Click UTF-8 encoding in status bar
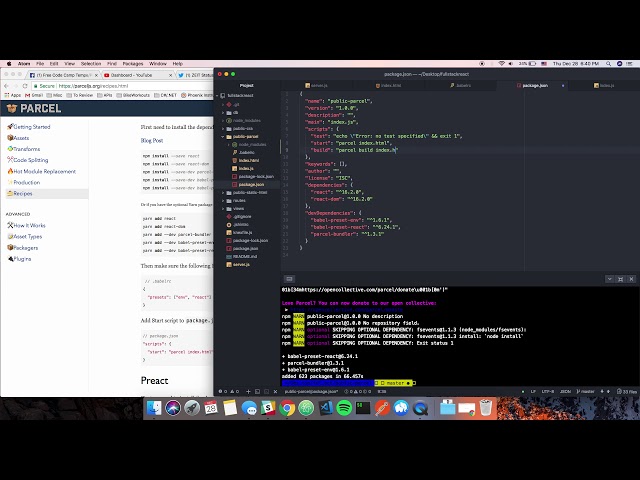Viewport: 640px width, 480px height. pyautogui.click(x=548, y=391)
